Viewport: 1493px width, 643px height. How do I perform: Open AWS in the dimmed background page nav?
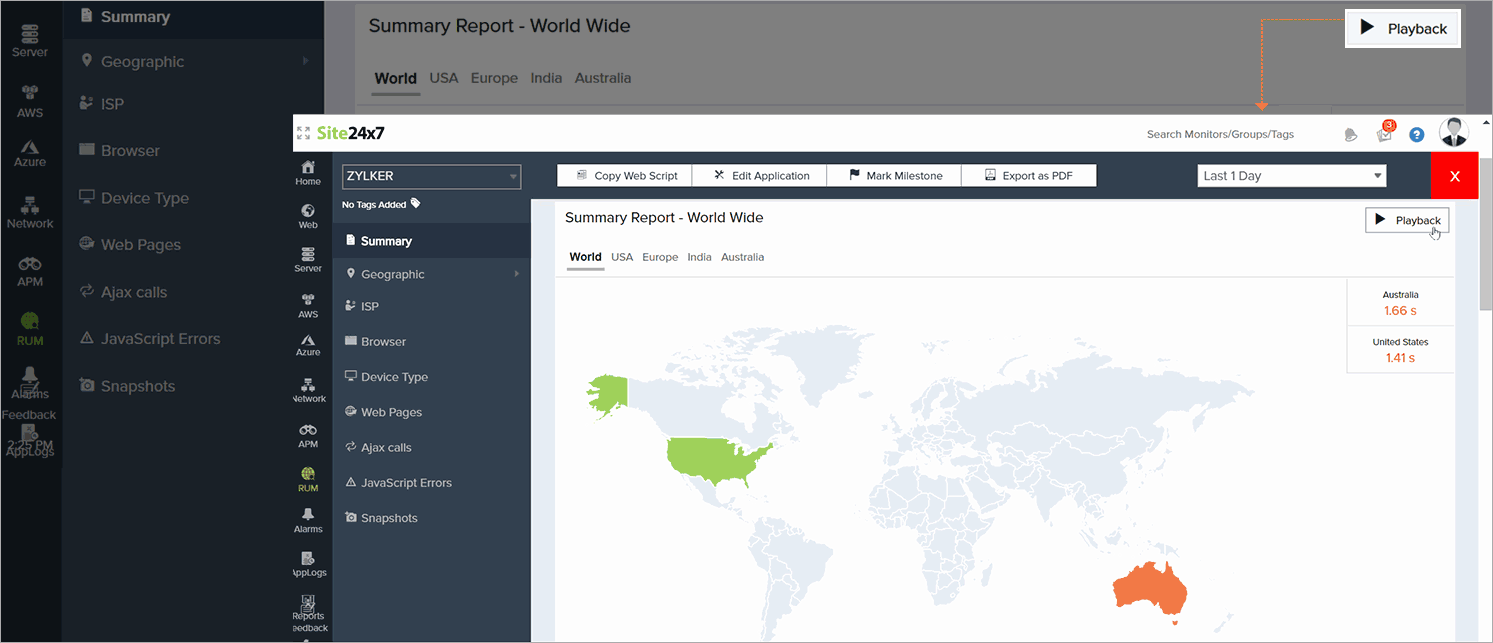[30, 101]
